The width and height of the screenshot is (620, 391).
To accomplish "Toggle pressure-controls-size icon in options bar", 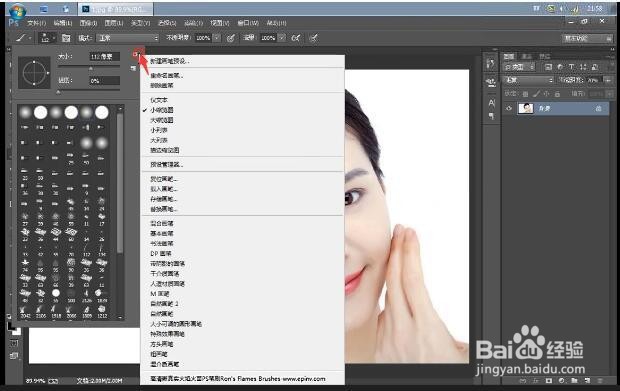I will tap(314, 38).
